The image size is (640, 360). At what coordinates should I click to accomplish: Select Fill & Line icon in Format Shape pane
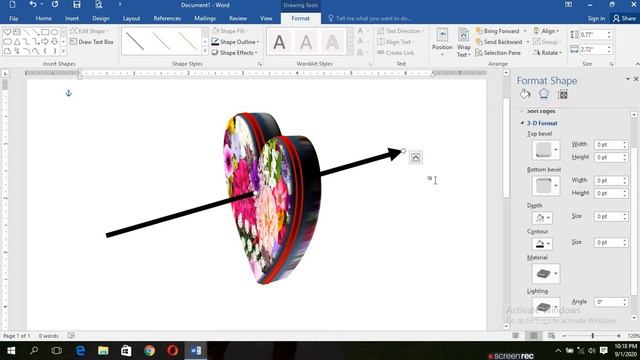click(x=525, y=94)
